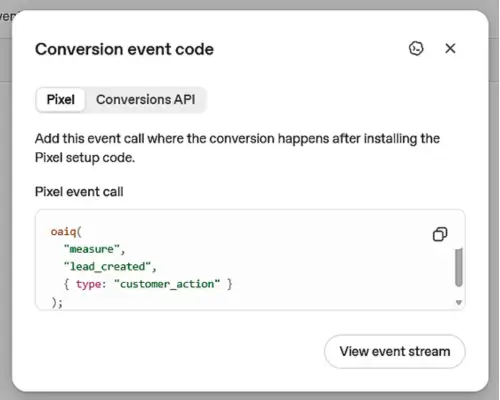Copy the pixel event call code
The image size is (500, 400).
click(x=440, y=234)
